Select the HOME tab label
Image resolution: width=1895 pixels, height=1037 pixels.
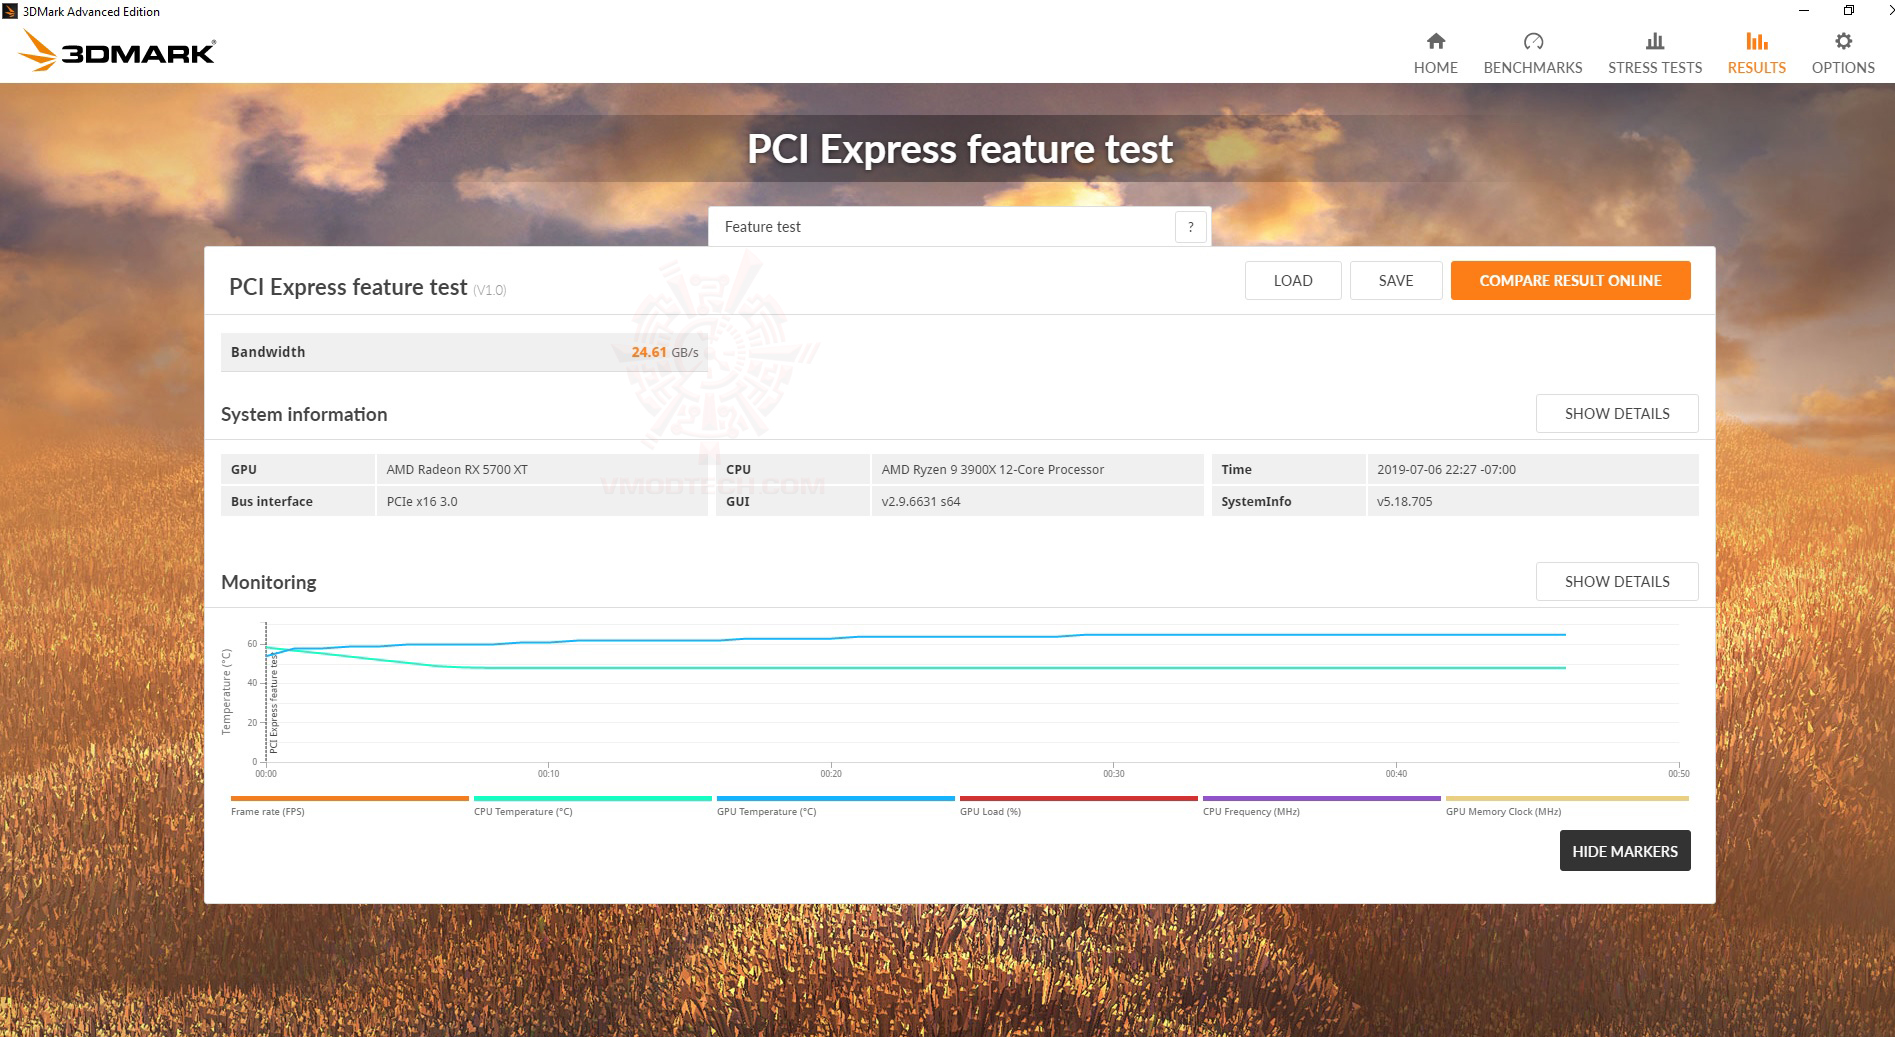click(1435, 68)
